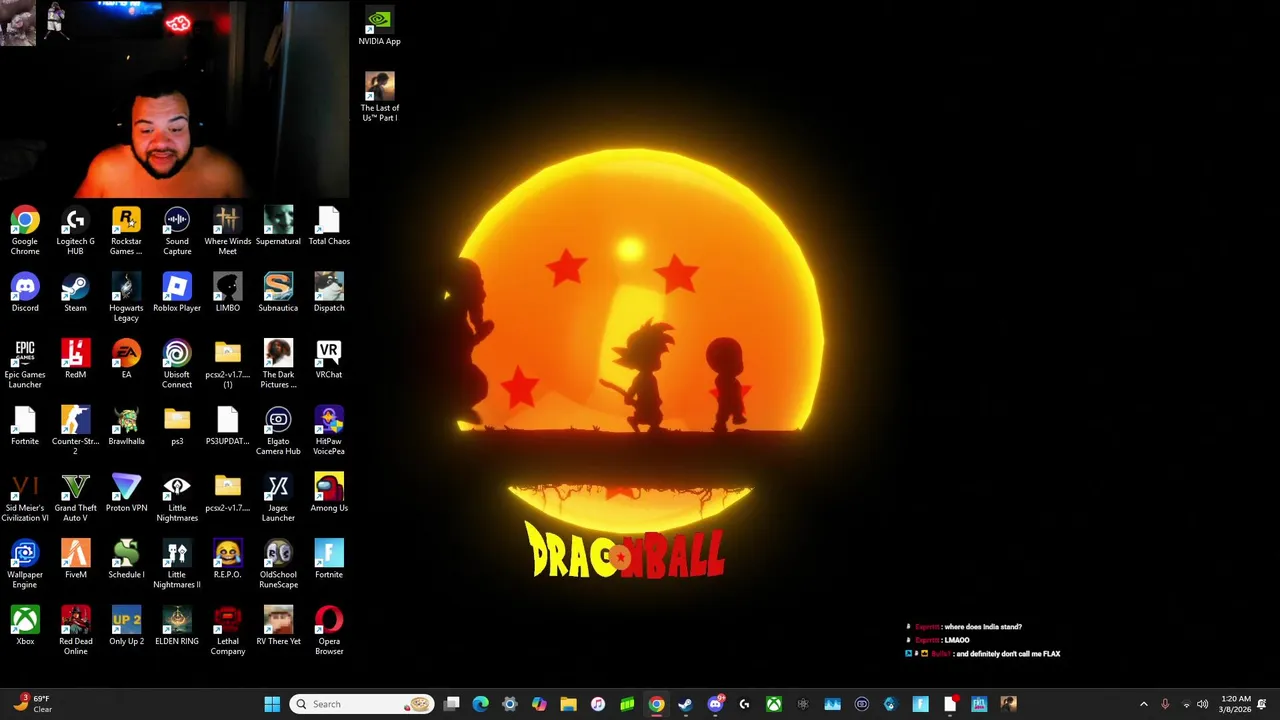Launch Roblox Player desktop icon
This screenshot has height=720, width=1280.
click(177, 293)
